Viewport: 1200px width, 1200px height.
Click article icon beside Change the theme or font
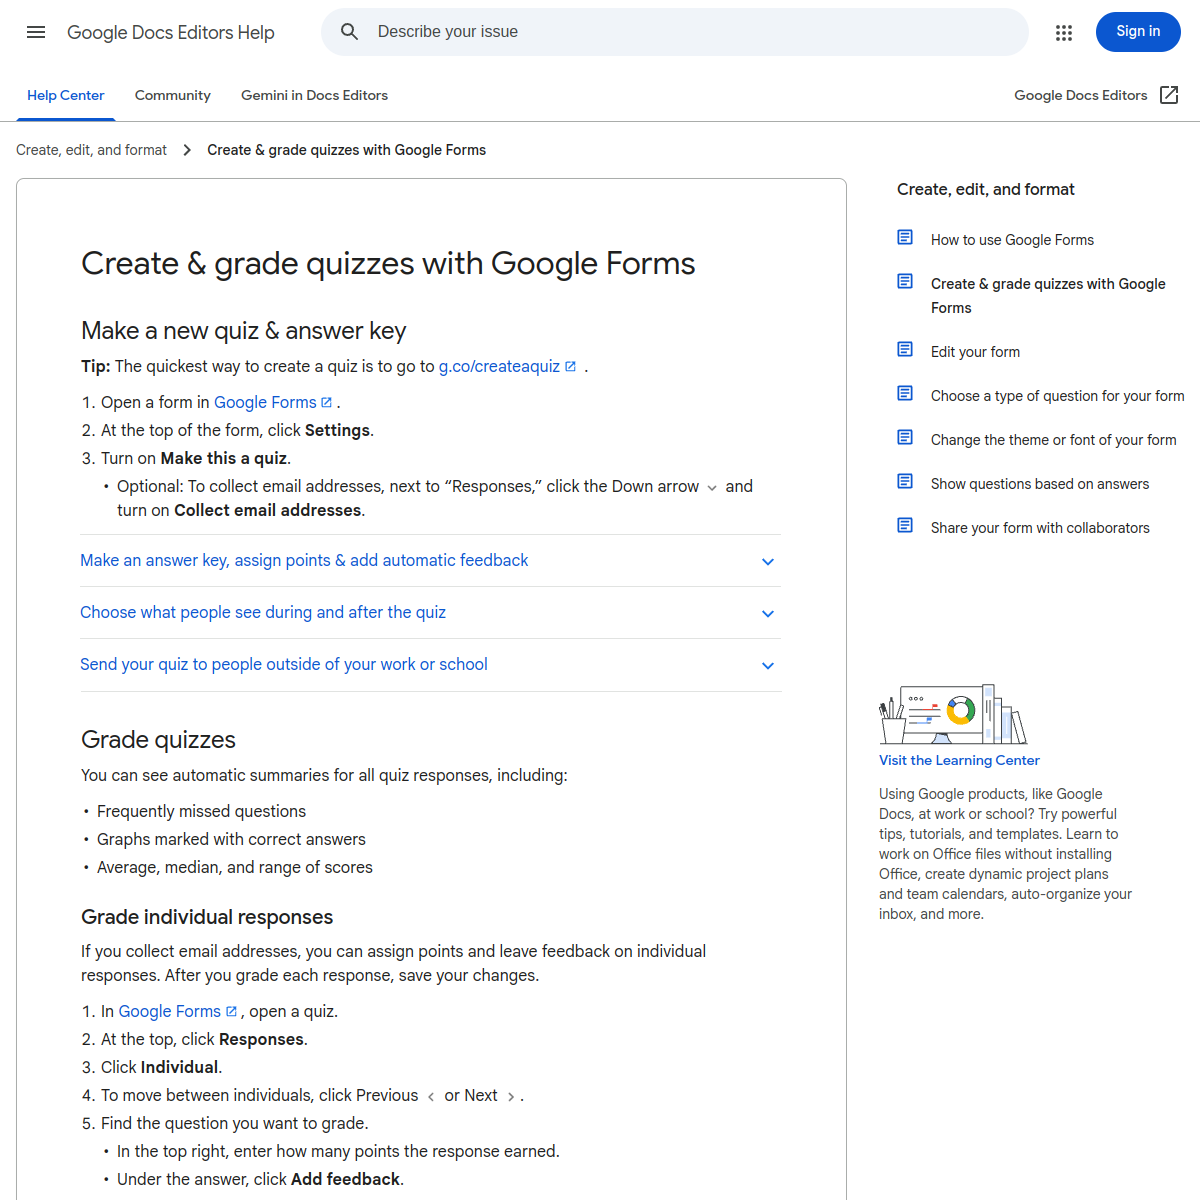[x=905, y=438]
